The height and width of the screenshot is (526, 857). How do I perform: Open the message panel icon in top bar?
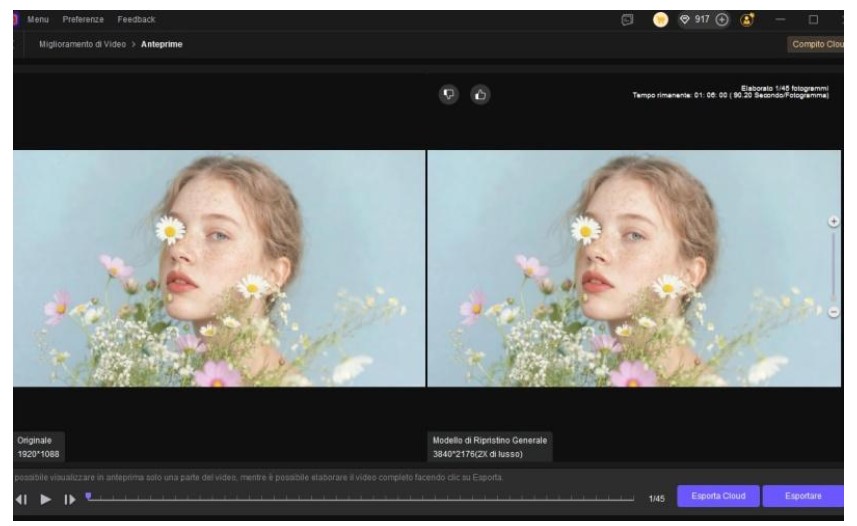pyautogui.click(x=627, y=20)
